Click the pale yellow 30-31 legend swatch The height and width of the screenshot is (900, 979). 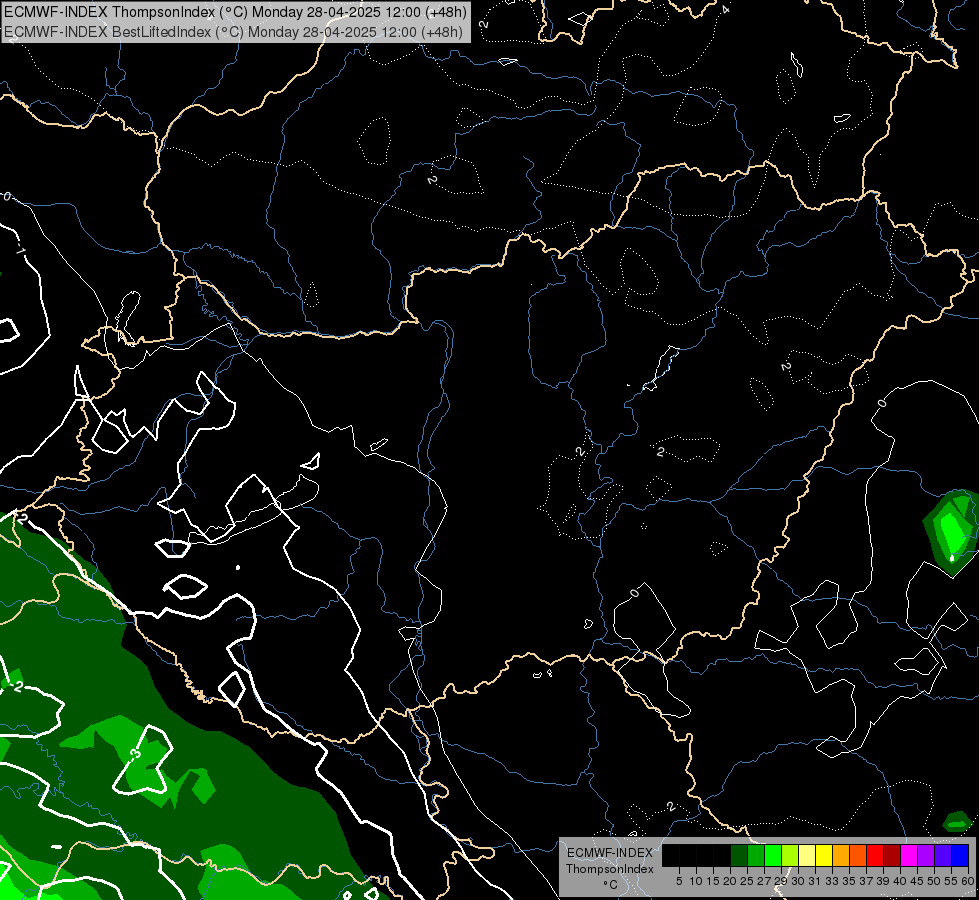(807, 855)
